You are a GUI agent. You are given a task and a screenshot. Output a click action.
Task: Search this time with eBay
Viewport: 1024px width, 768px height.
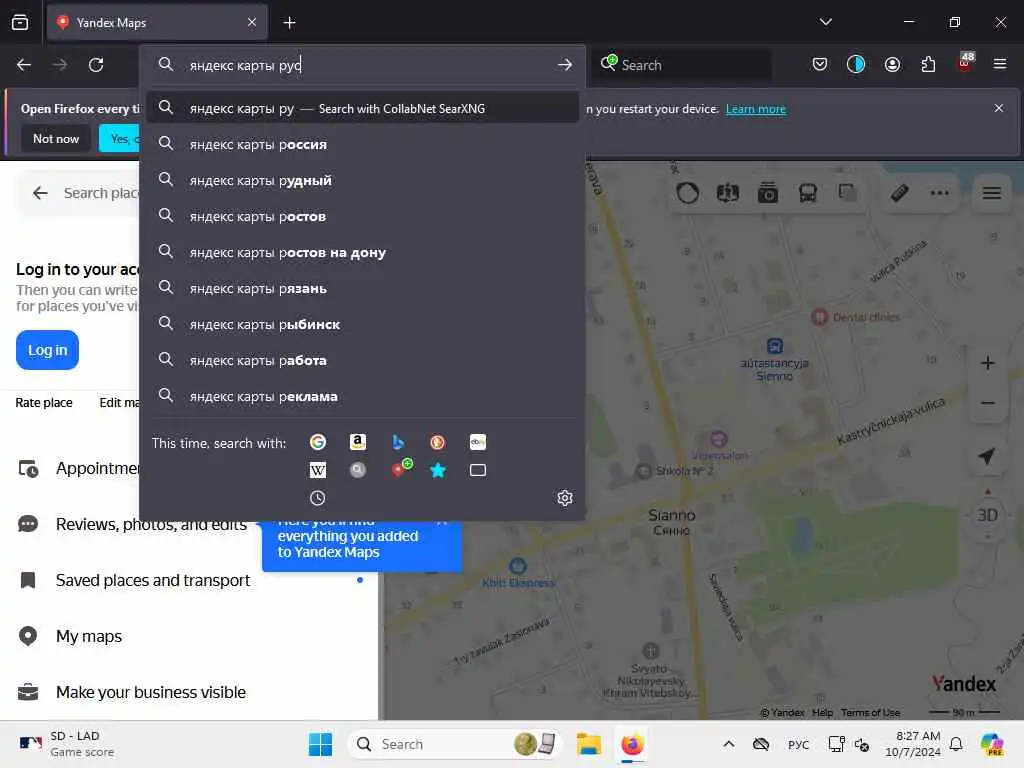pos(477,442)
